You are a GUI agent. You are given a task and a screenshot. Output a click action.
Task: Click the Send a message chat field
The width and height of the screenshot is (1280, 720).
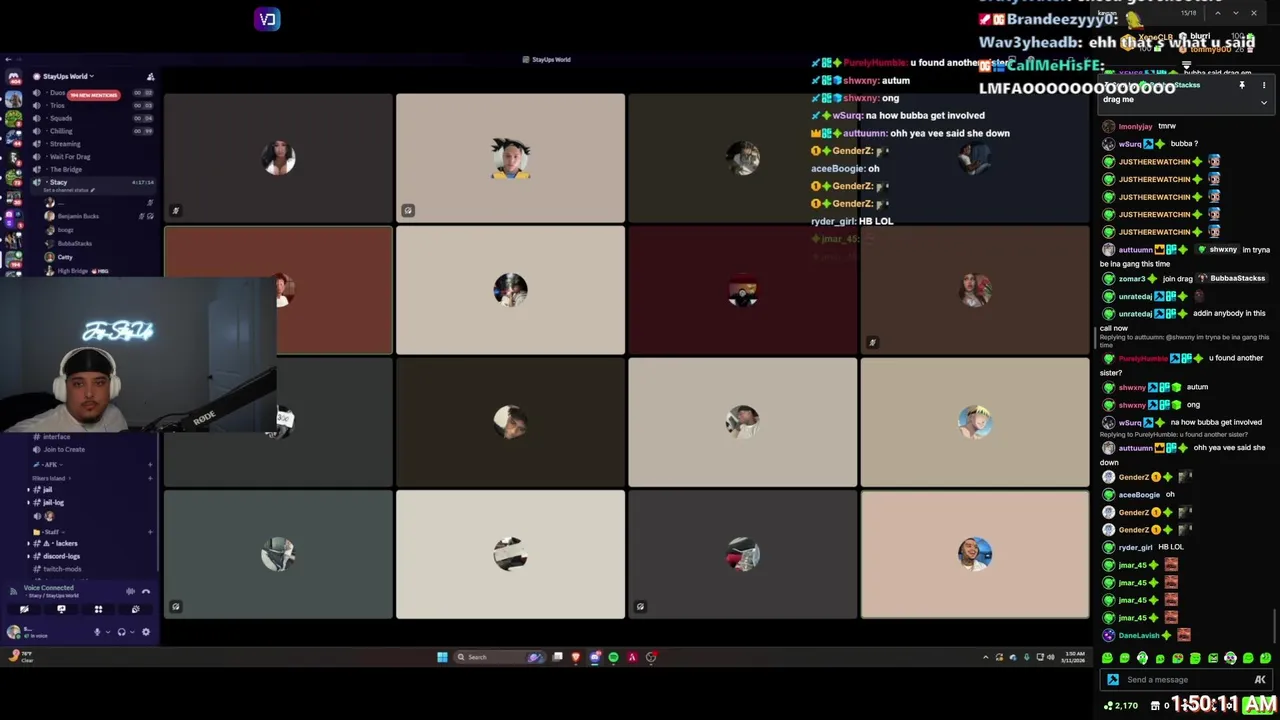coord(1187,680)
